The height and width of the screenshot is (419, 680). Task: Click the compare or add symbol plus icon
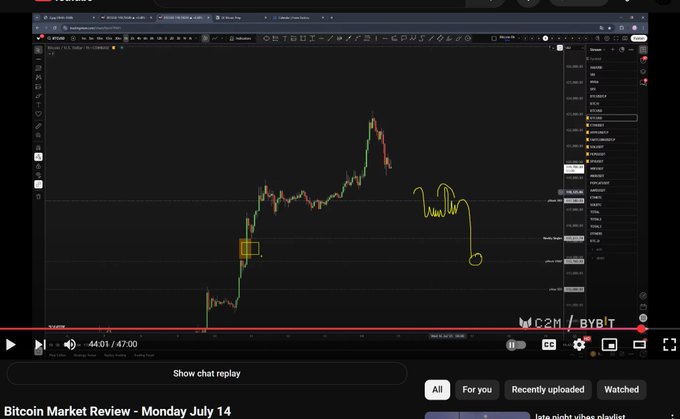click(x=73, y=38)
